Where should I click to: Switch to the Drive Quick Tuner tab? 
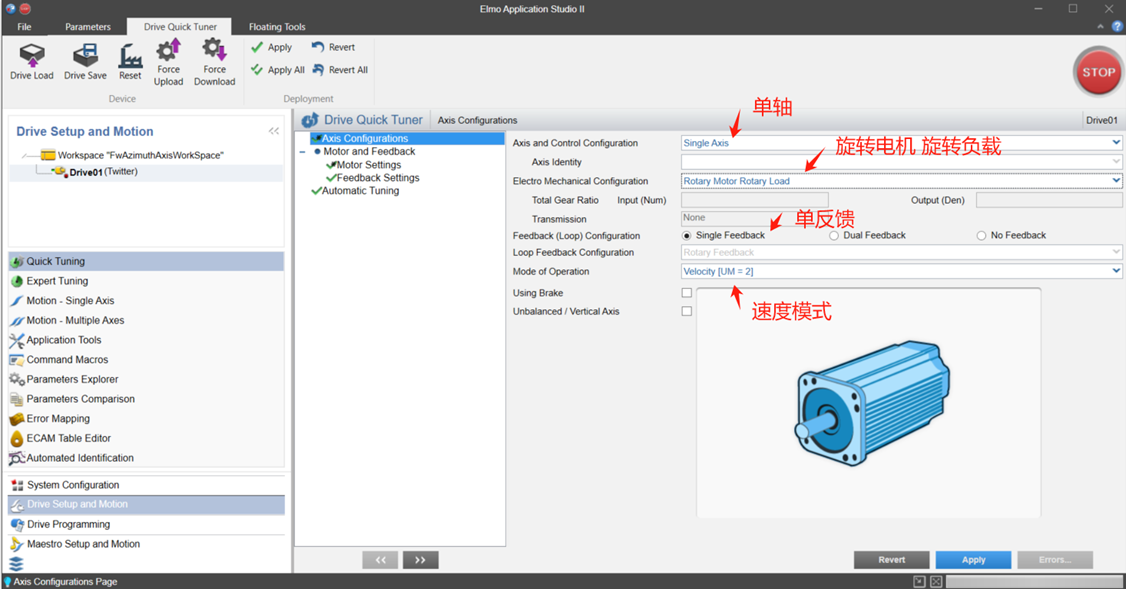(180, 27)
